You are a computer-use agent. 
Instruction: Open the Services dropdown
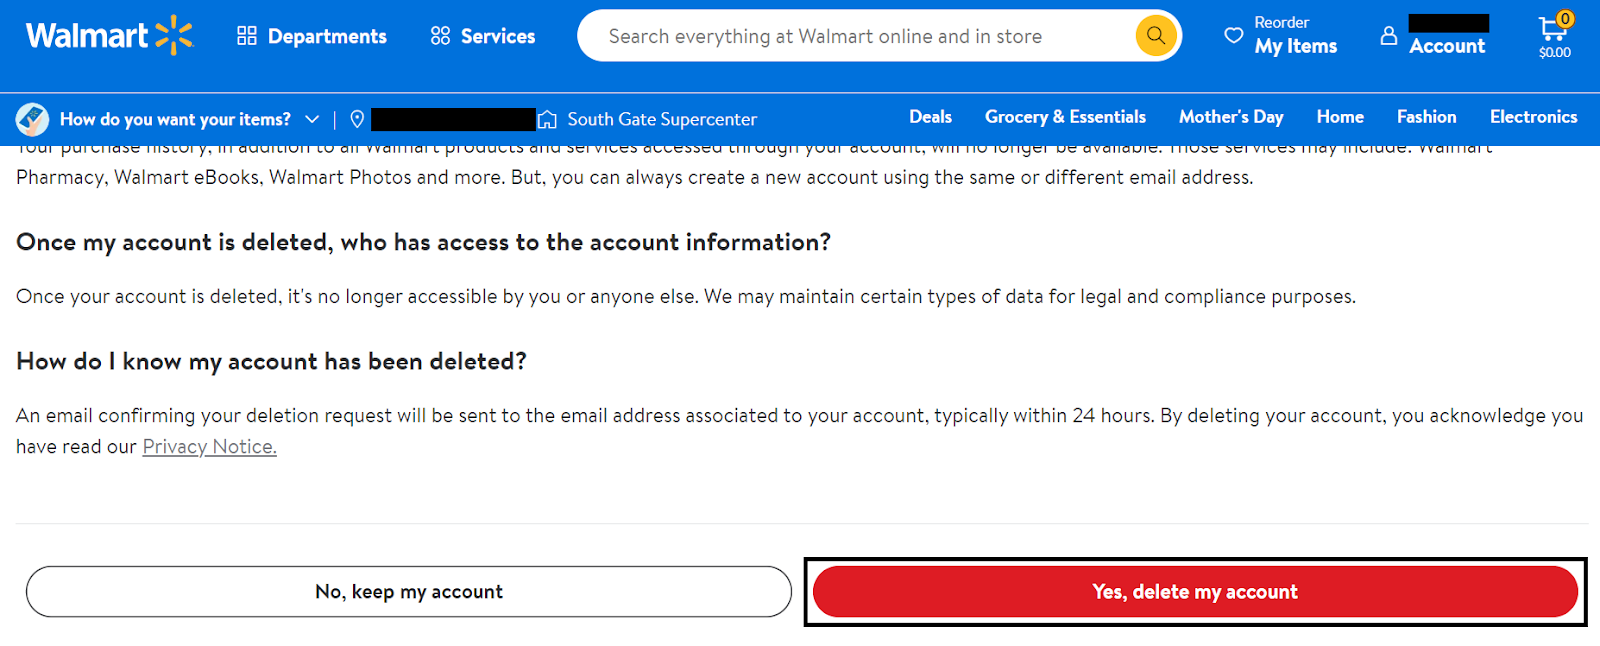coord(496,36)
